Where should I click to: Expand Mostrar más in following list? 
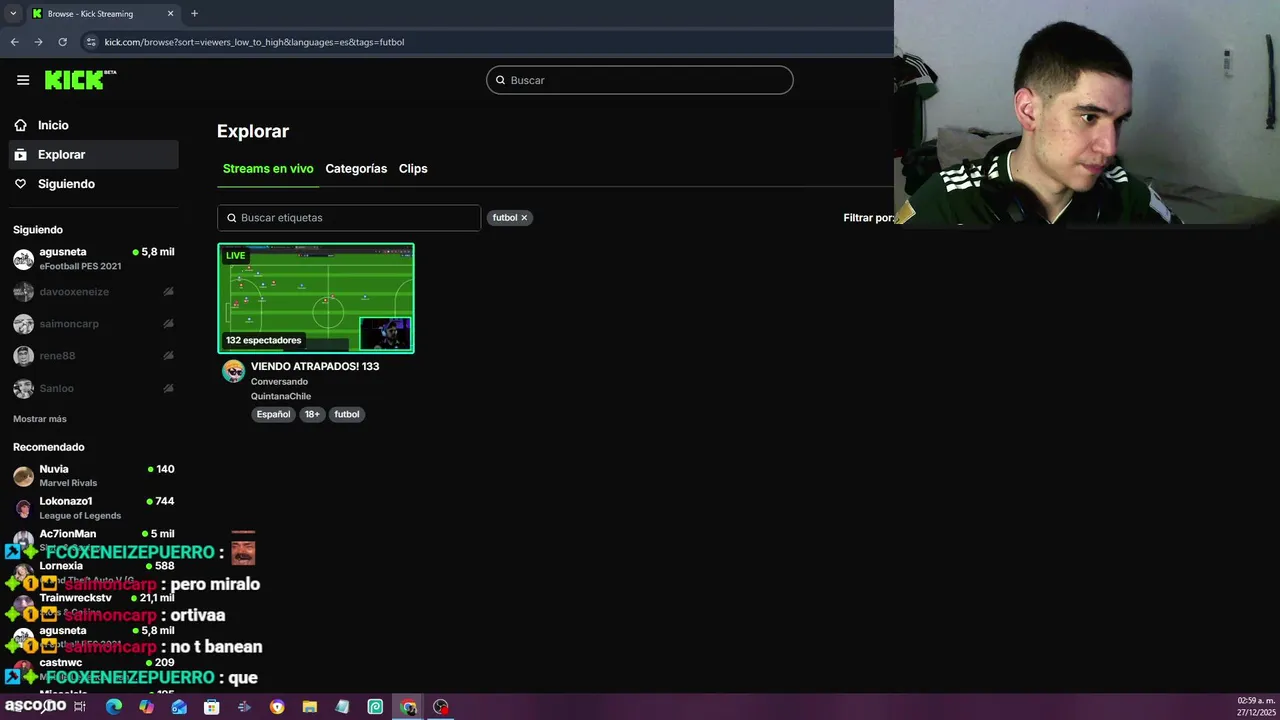coord(40,419)
